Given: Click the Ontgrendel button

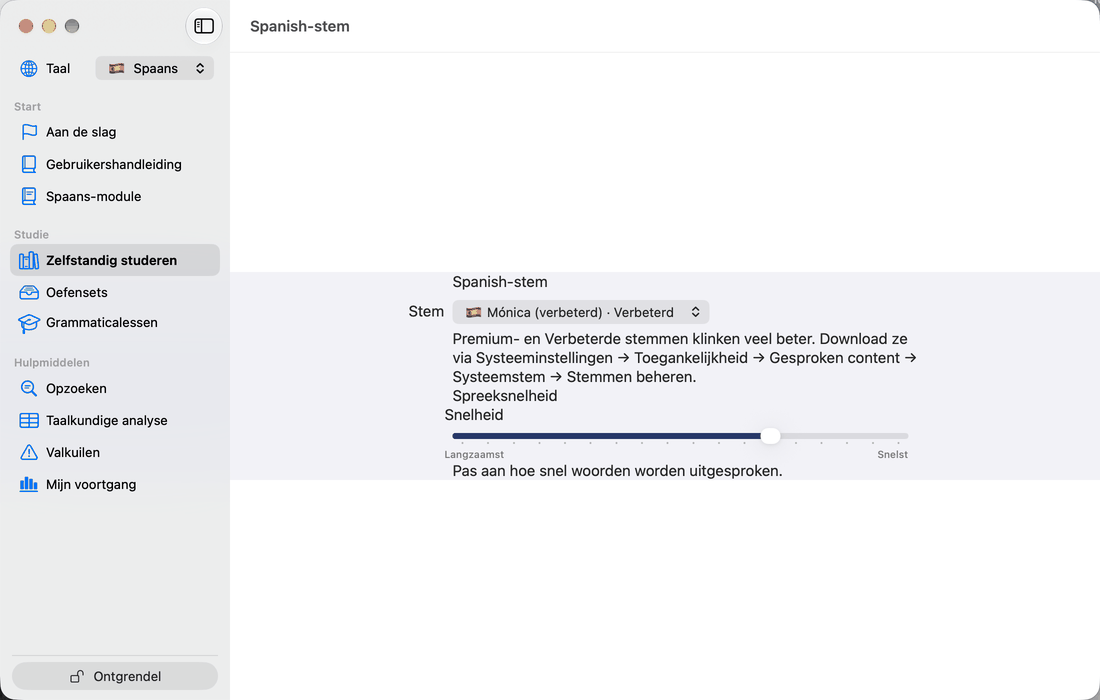Looking at the screenshot, I should click(x=115, y=676).
